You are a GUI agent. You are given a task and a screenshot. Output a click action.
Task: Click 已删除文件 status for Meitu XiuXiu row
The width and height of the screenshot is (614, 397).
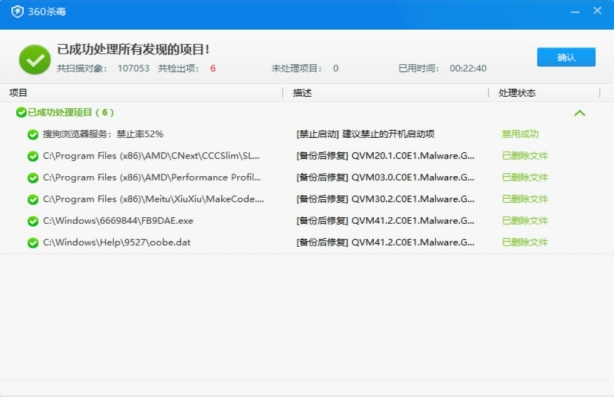[x=525, y=199]
